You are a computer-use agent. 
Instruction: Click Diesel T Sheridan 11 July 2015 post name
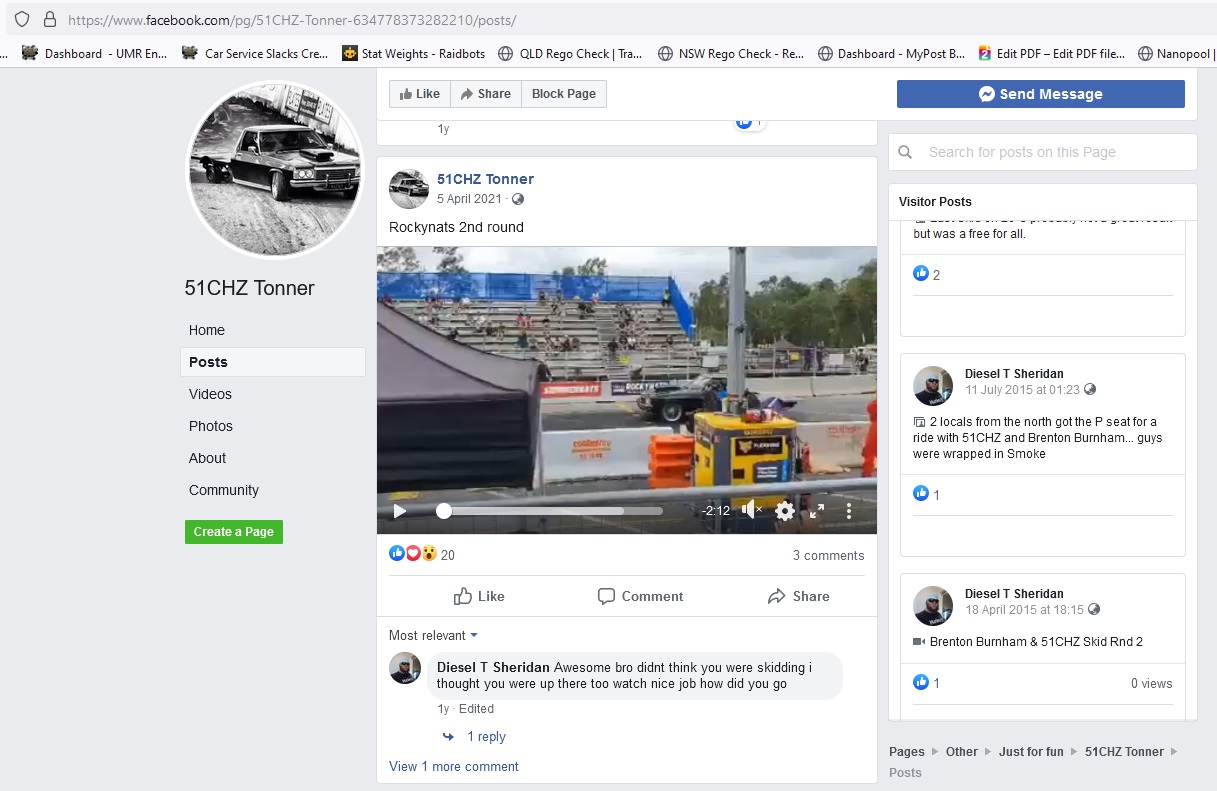coord(1014,374)
